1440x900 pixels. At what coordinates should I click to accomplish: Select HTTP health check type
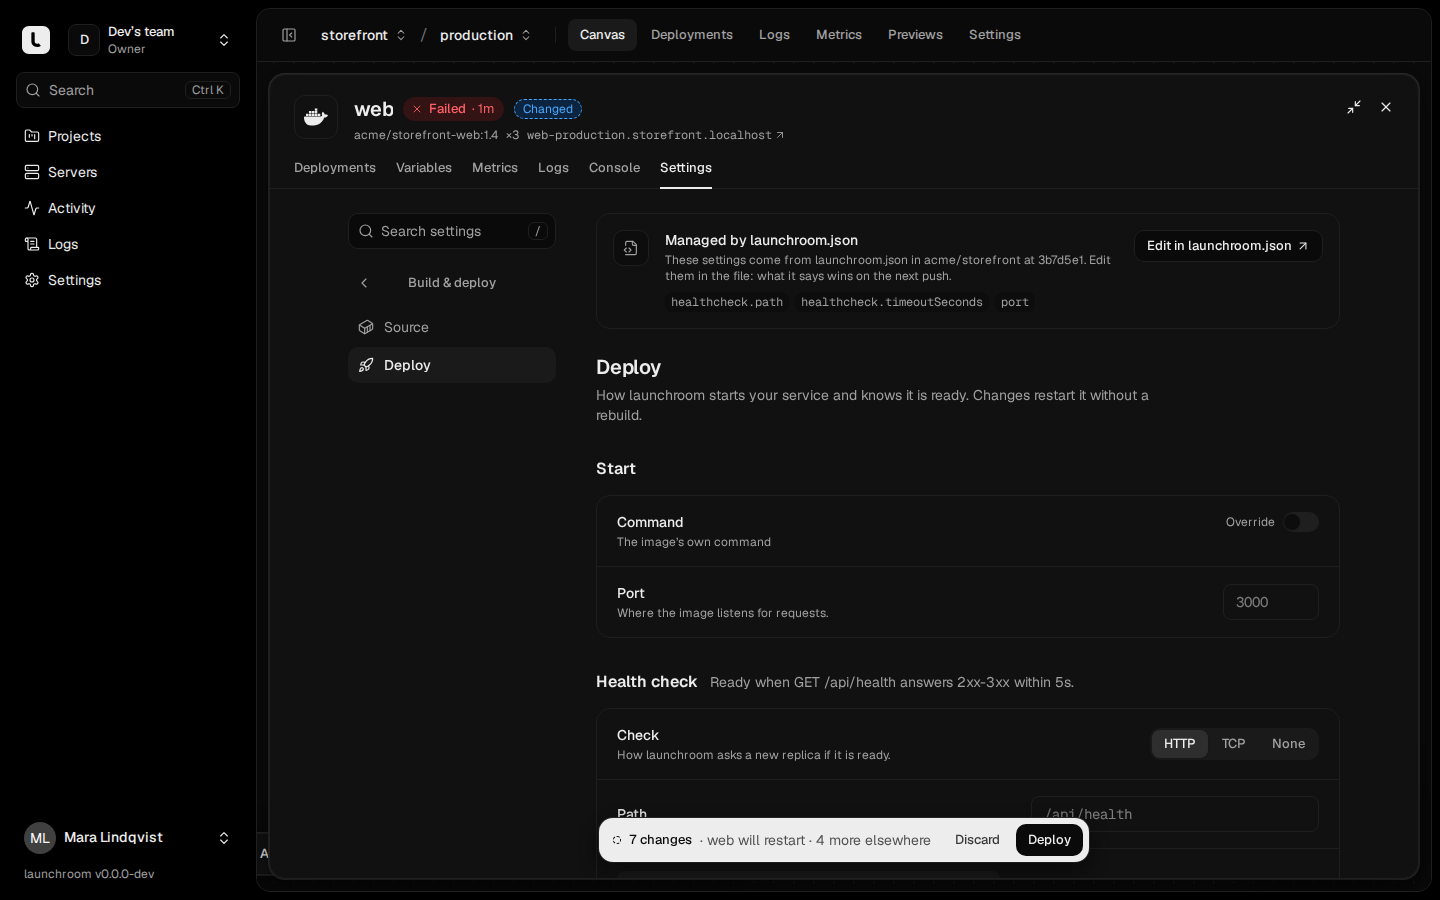(1180, 744)
